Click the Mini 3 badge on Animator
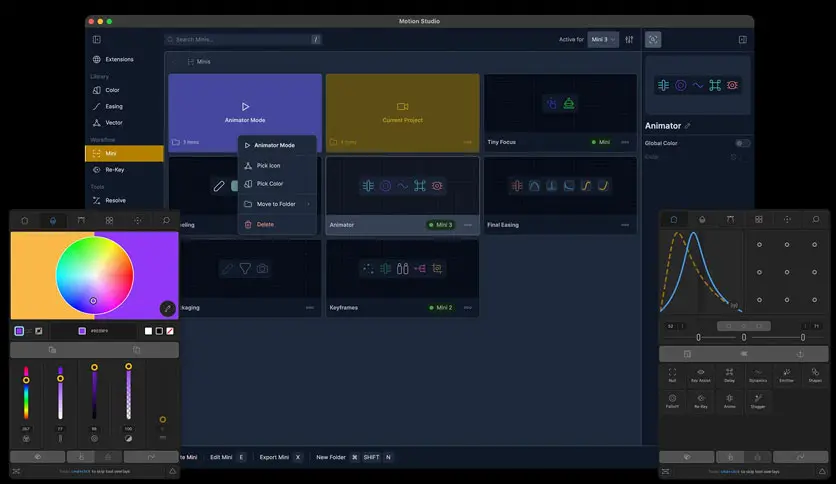Image resolution: width=836 pixels, height=484 pixels. (x=441, y=225)
